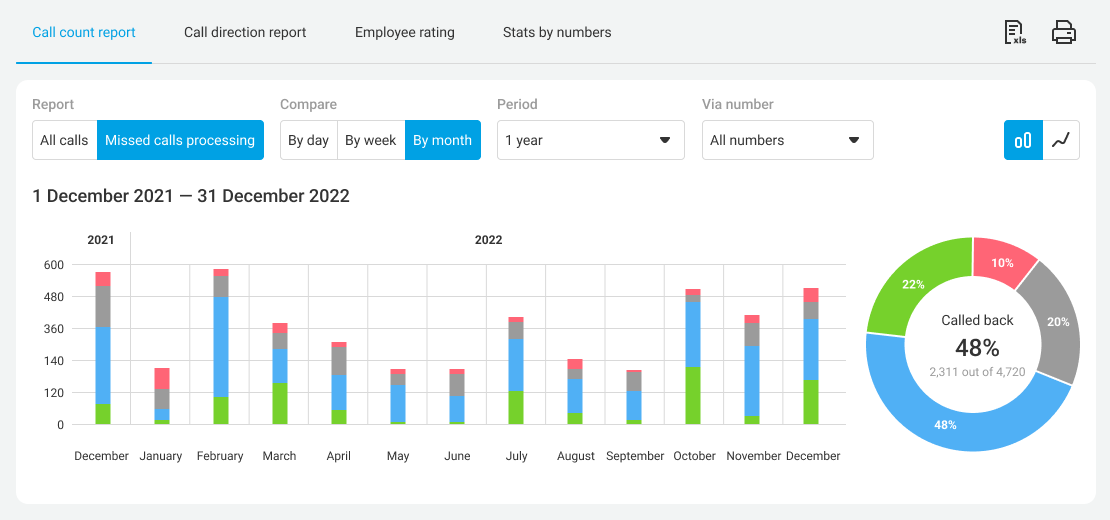The image size is (1110, 520).
Task: Compare By week
Action: [370, 140]
